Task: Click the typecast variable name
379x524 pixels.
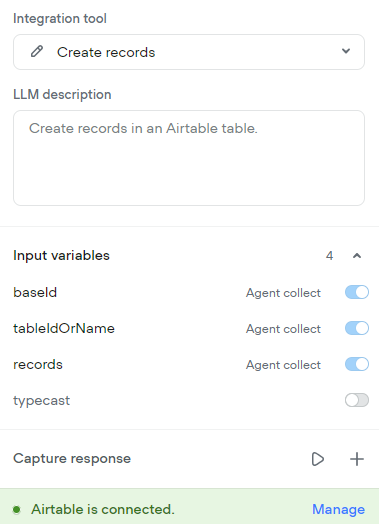Action: [41, 400]
